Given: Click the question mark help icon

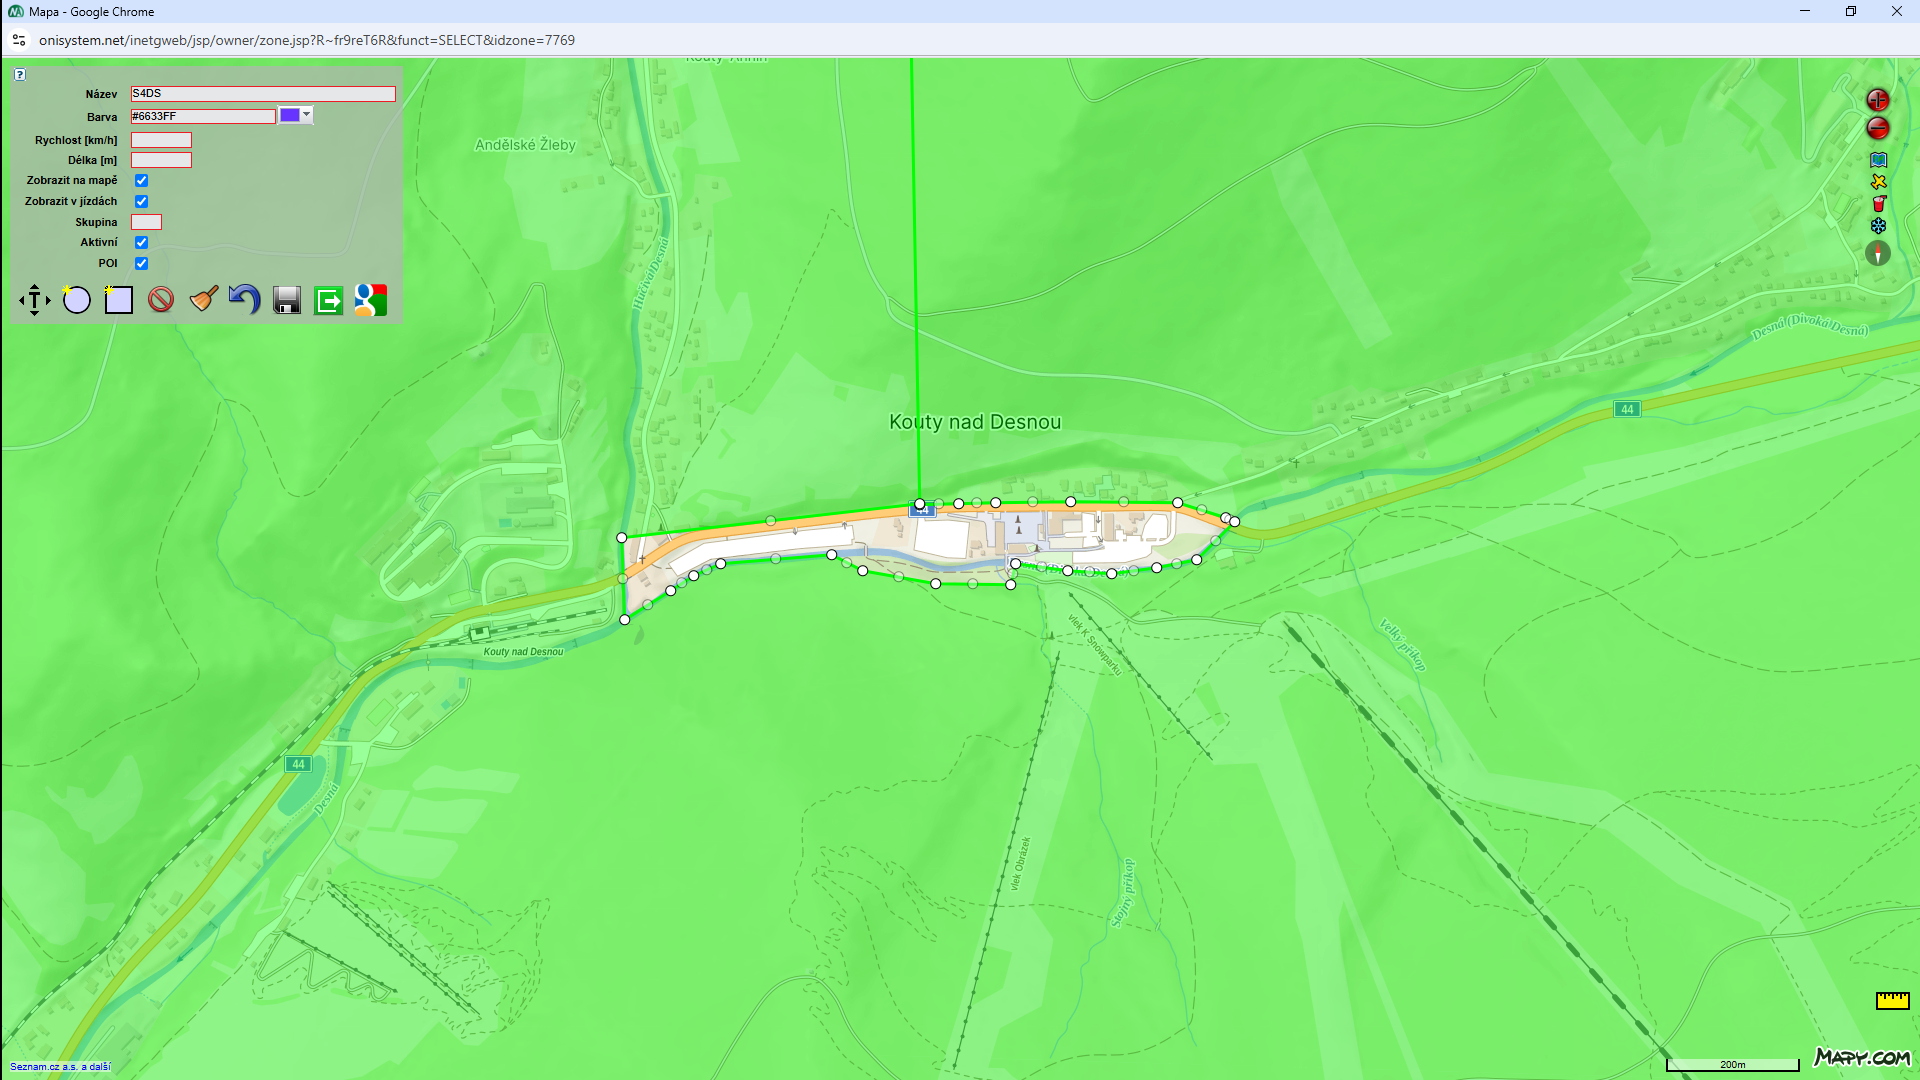Looking at the screenshot, I should pos(20,75).
